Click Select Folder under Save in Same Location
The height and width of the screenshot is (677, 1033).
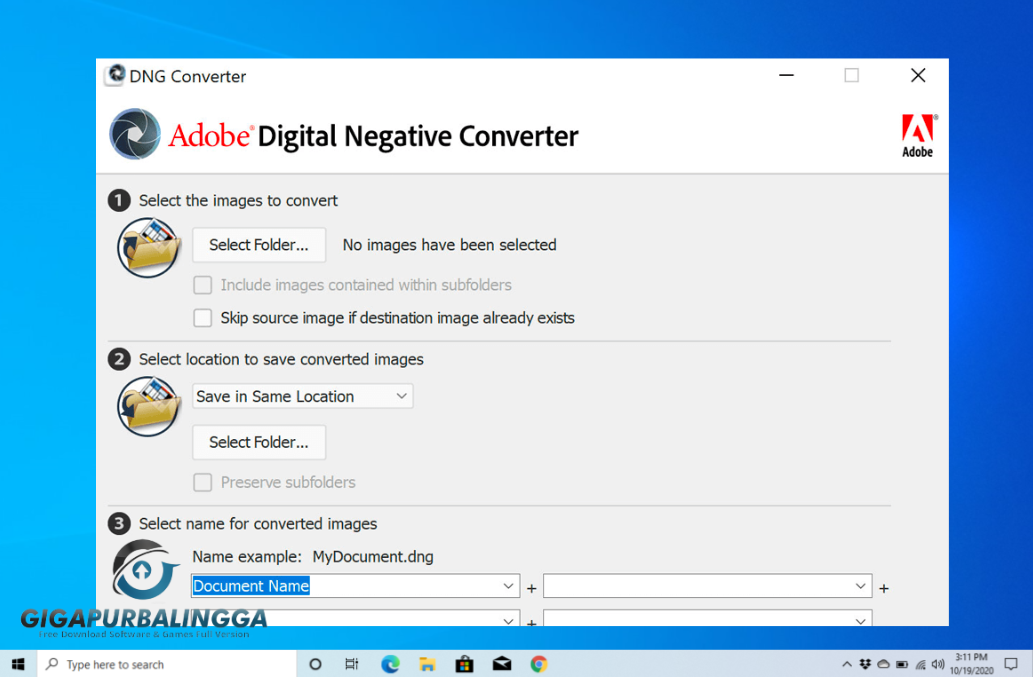pos(258,442)
